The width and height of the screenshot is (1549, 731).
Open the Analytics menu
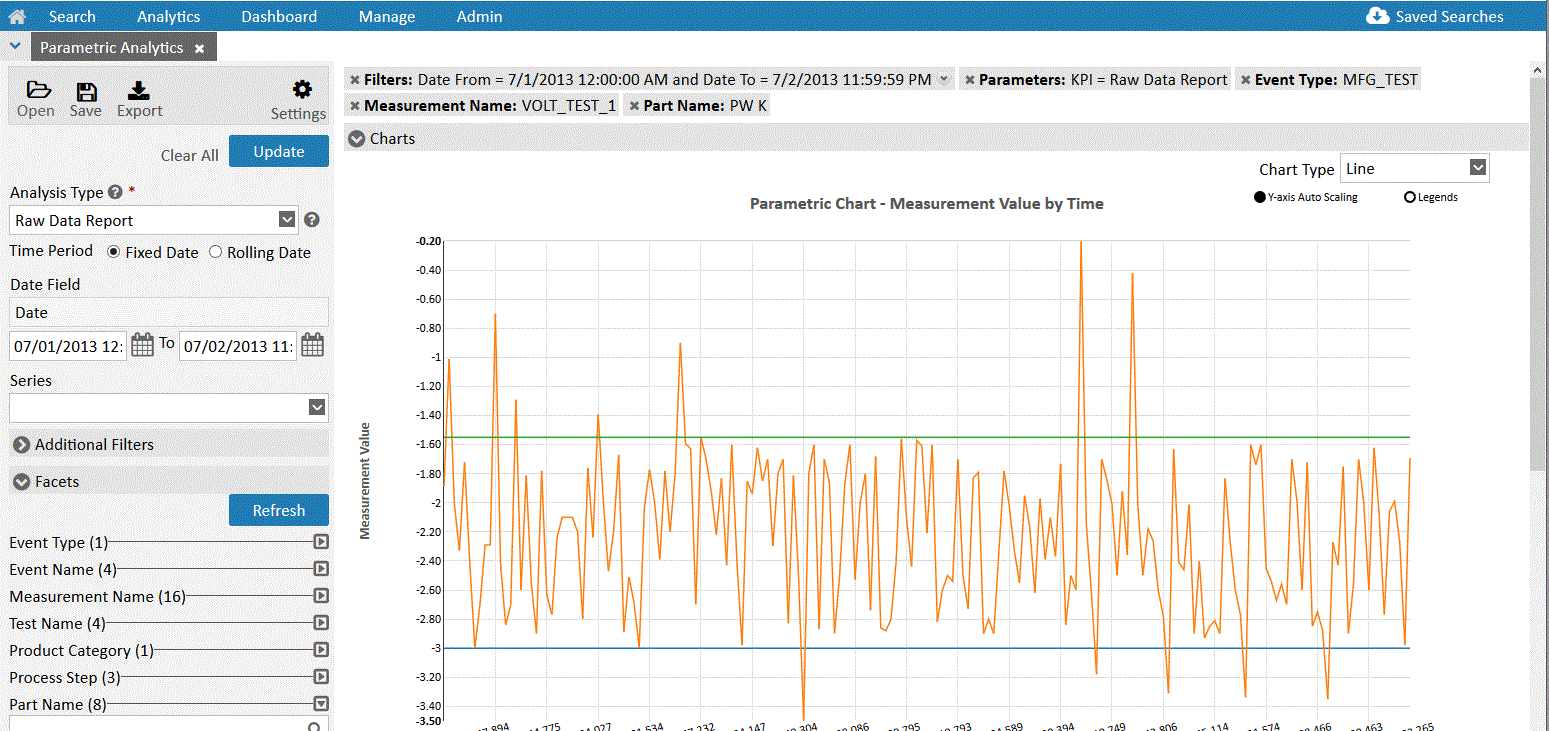point(168,16)
